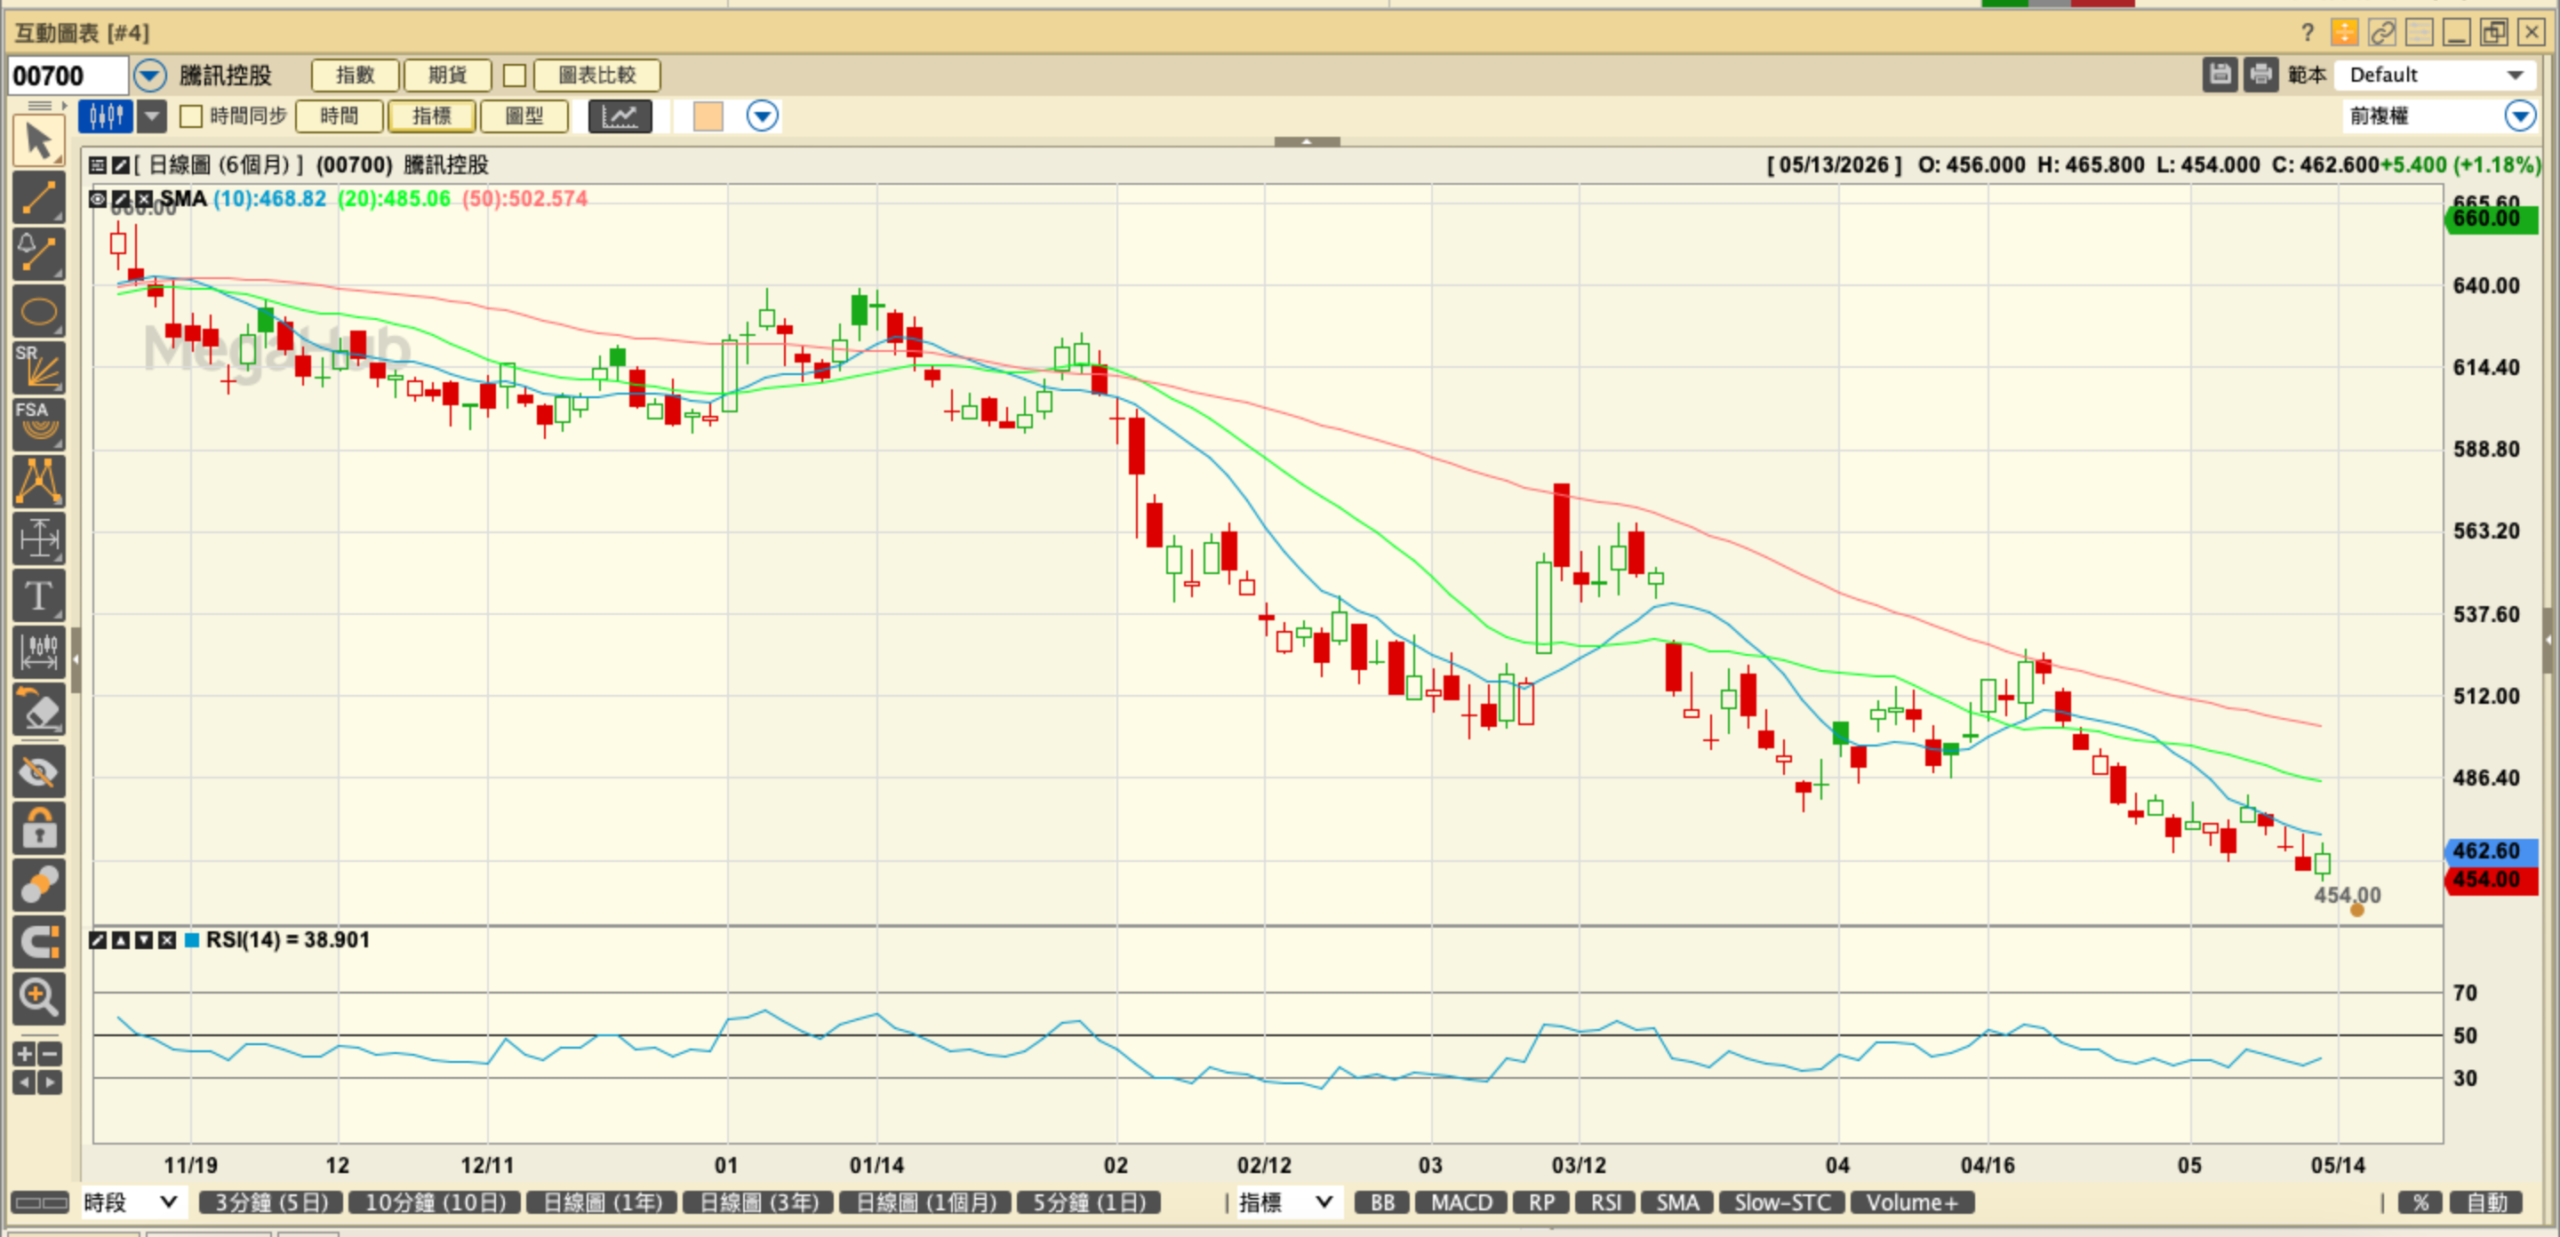Click the paint brush style tool
The image size is (2560, 1237).
pyautogui.click(x=38, y=885)
